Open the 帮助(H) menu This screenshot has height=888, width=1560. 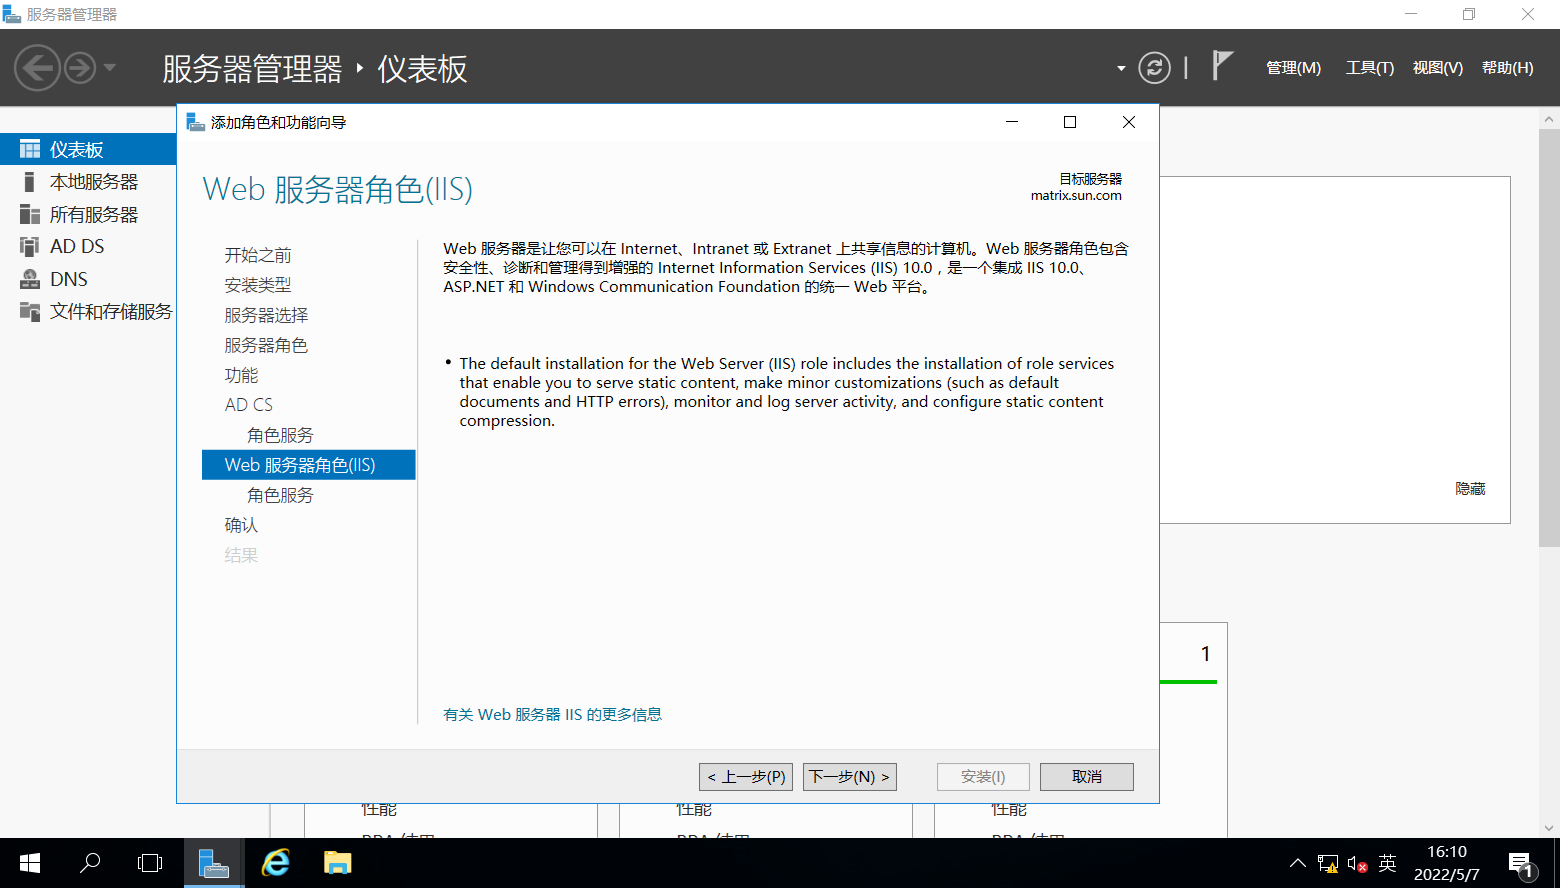pyautogui.click(x=1507, y=68)
